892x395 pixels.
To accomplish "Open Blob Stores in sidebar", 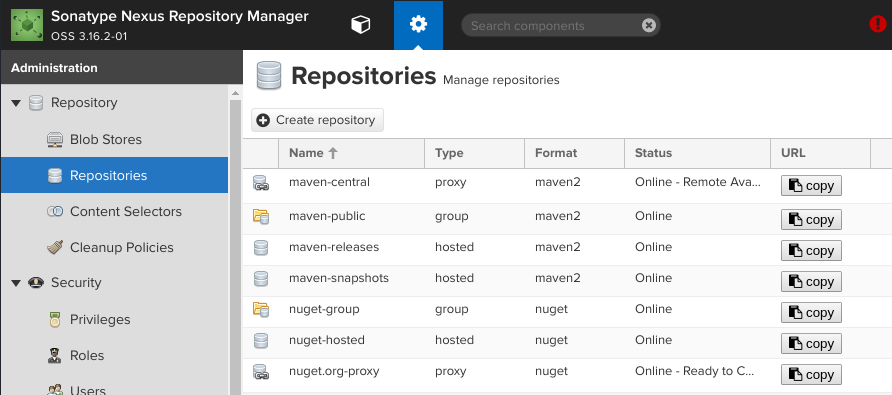I will 106,139.
